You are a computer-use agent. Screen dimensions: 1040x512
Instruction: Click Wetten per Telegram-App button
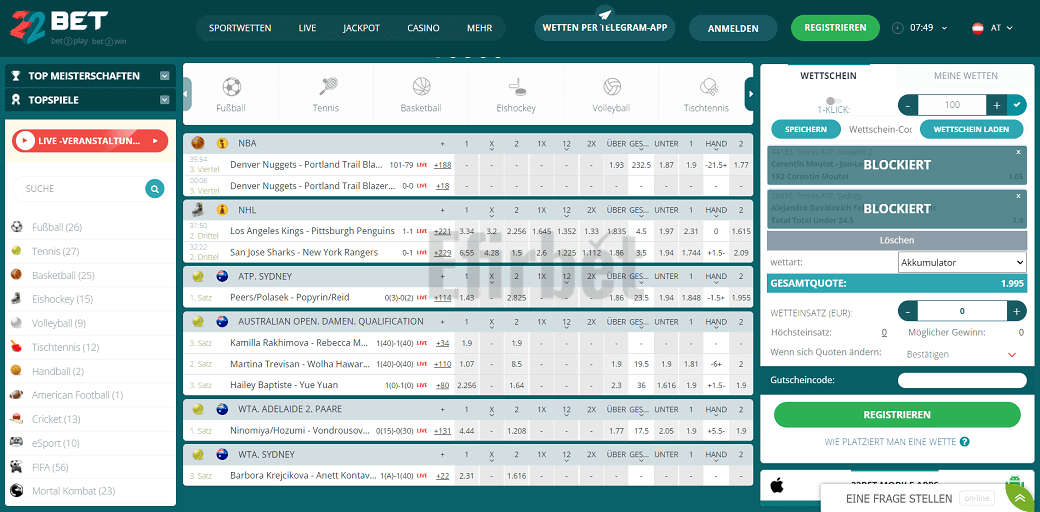point(604,28)
